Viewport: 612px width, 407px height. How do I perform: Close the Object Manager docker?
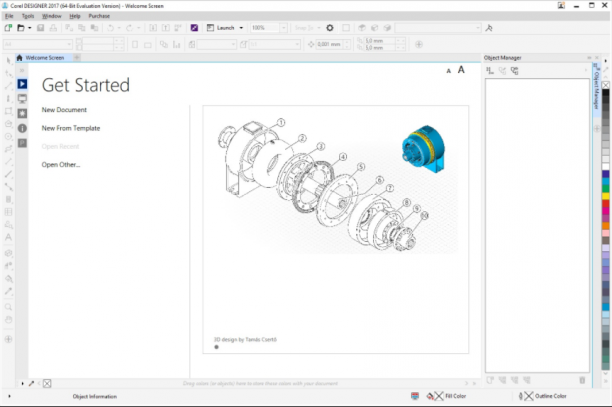[596, 58]
